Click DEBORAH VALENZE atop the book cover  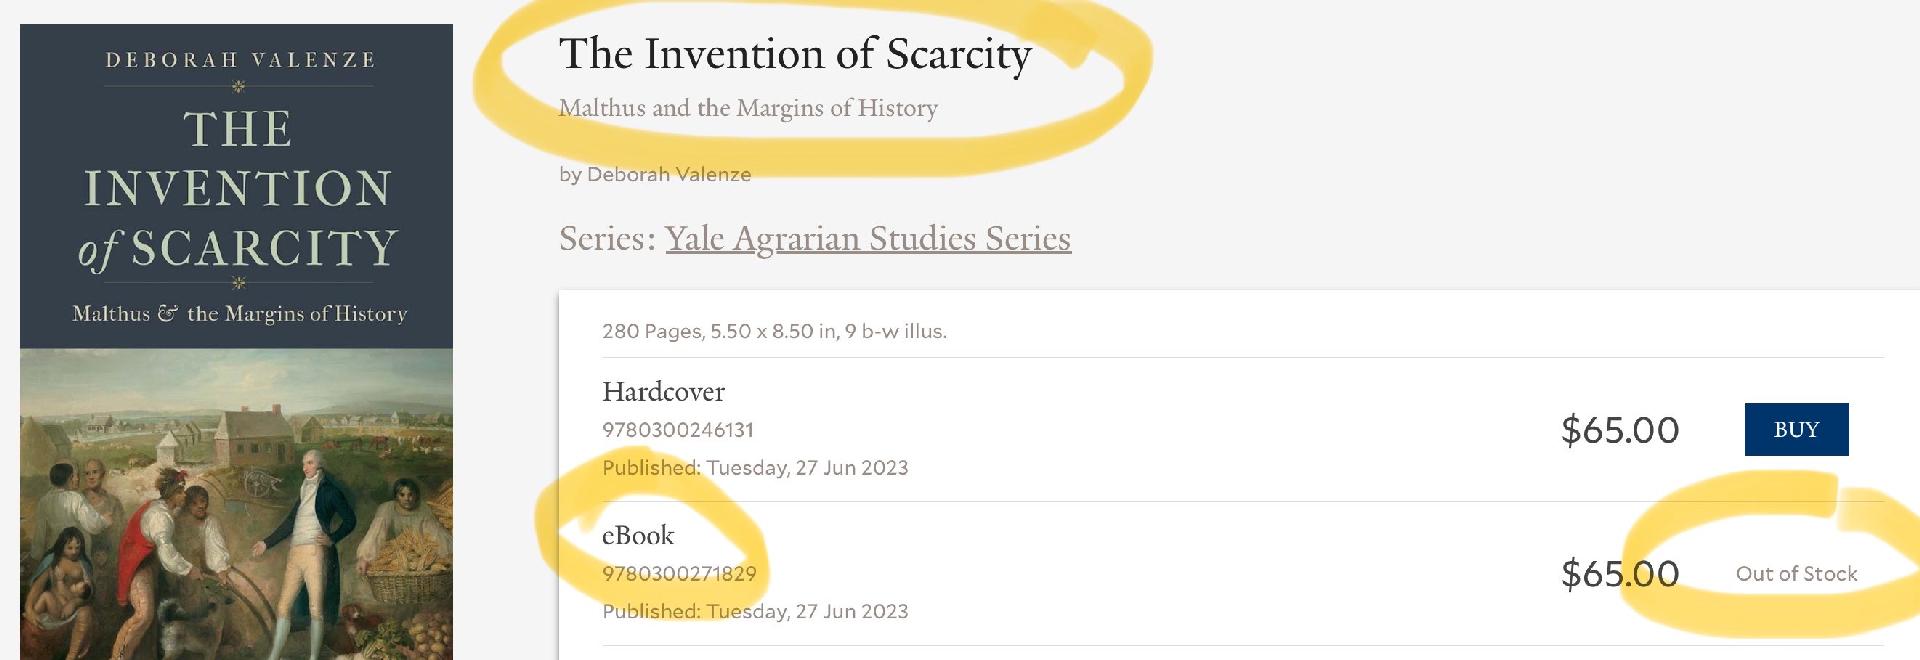(240, 60)
